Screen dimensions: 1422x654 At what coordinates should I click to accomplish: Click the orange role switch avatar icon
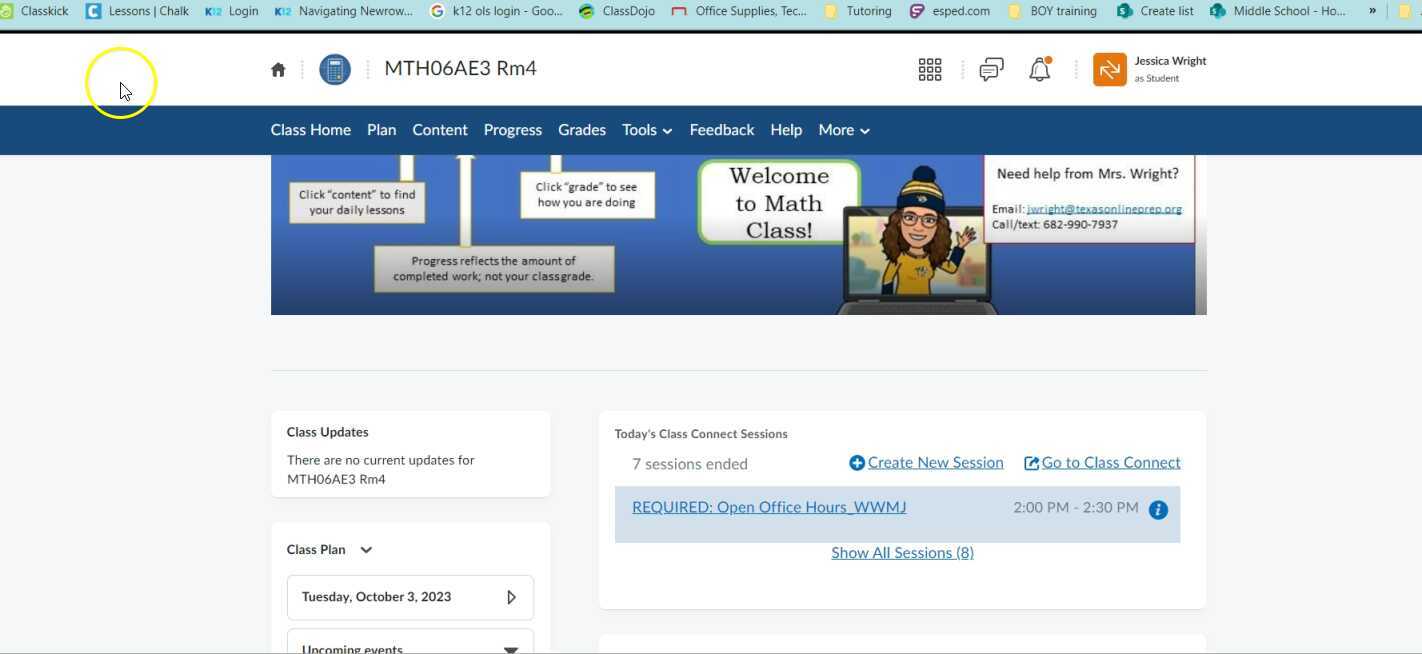[x=1110, y=70]
